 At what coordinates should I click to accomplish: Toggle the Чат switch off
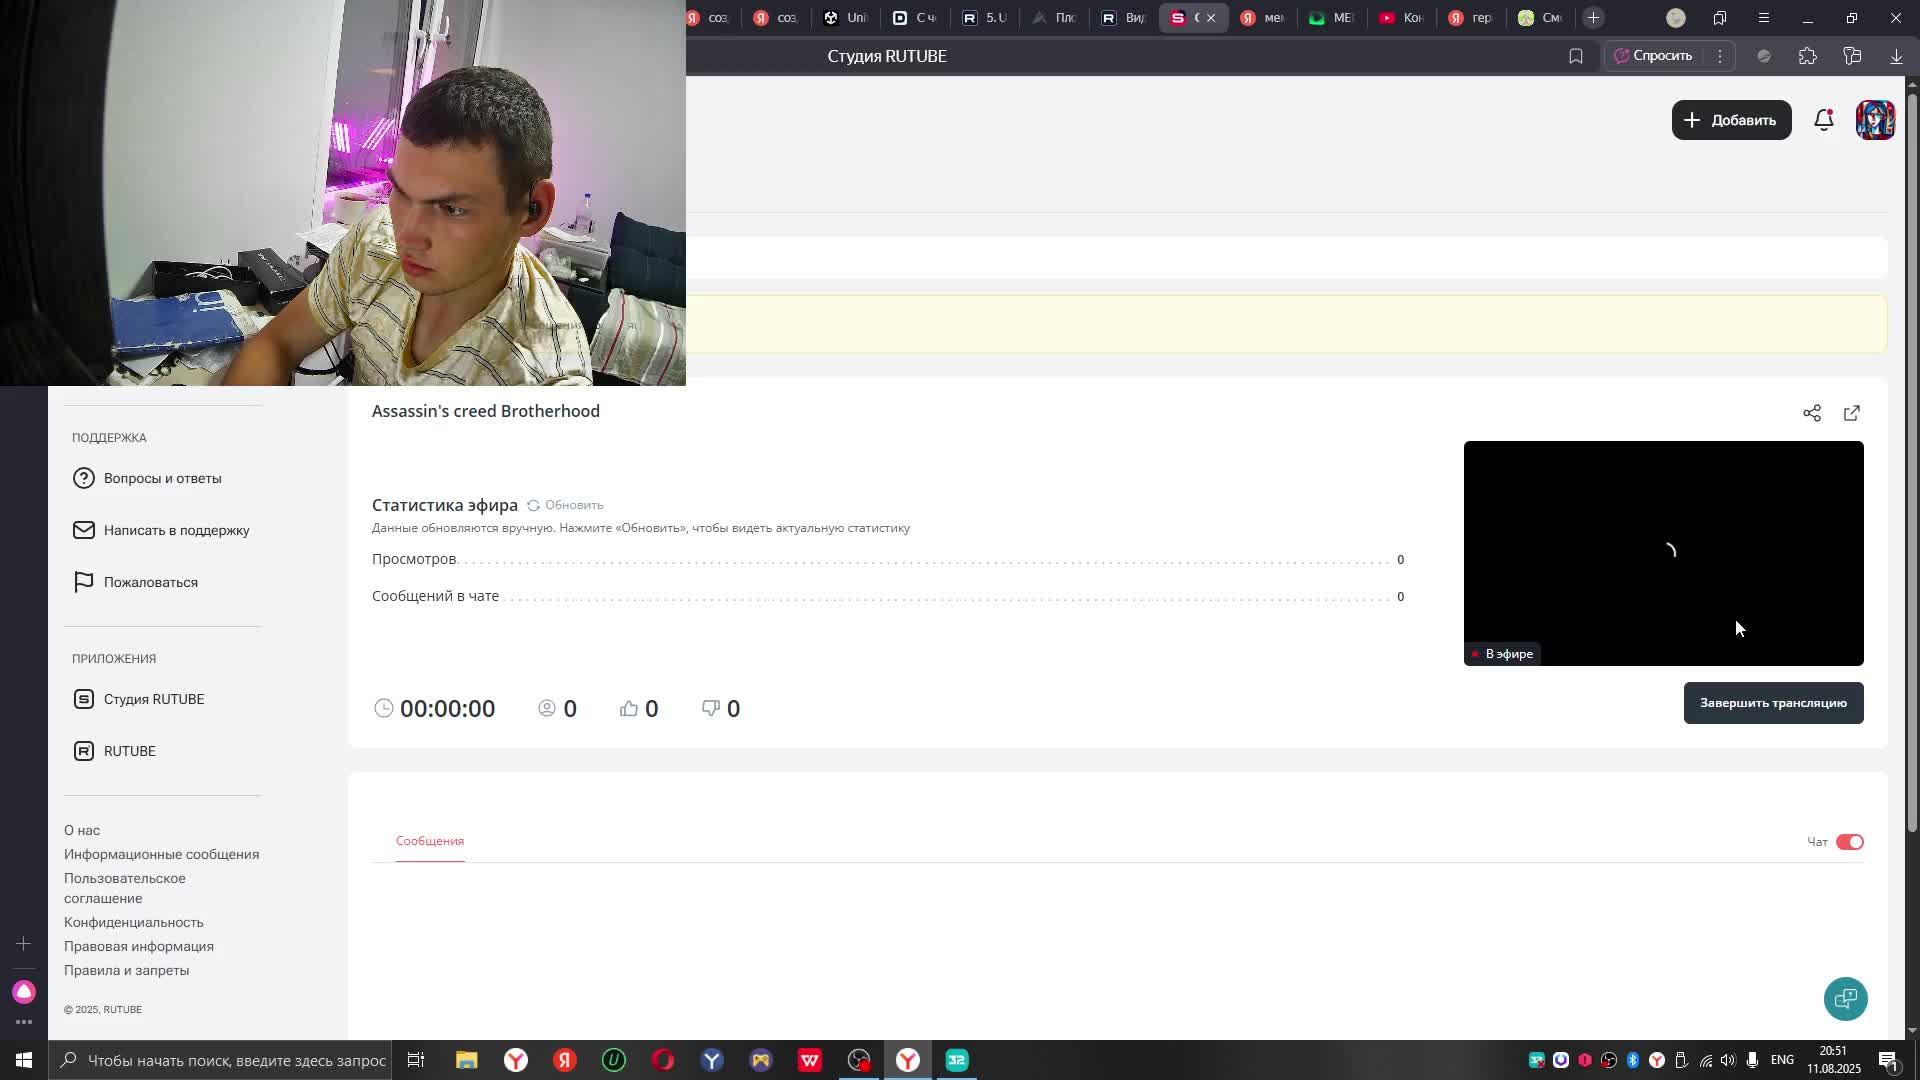tap(1849, 842)
